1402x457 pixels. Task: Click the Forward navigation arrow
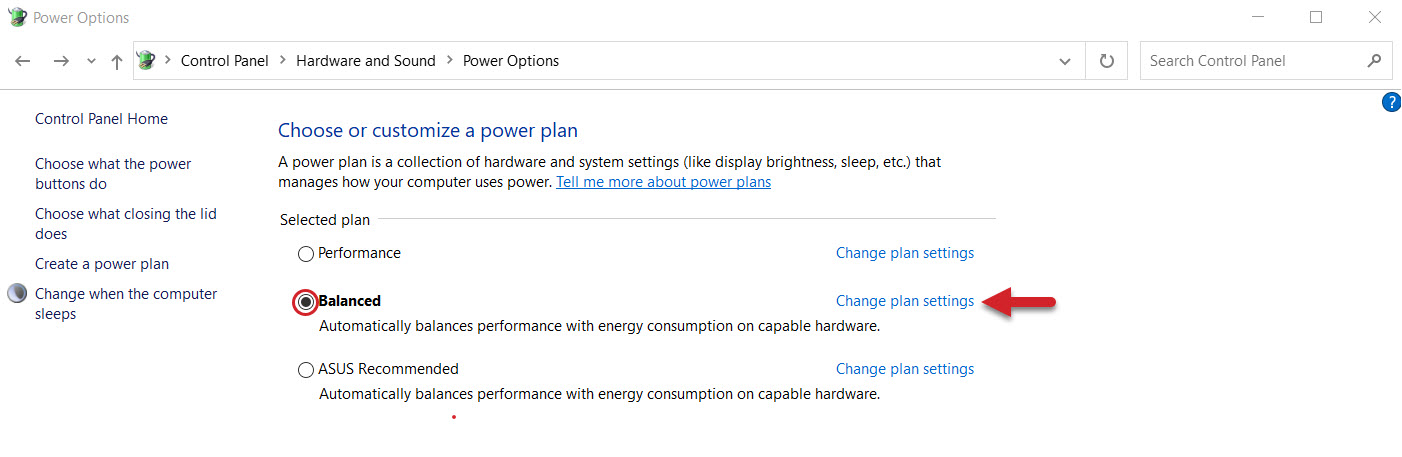[x=61, y=61]
